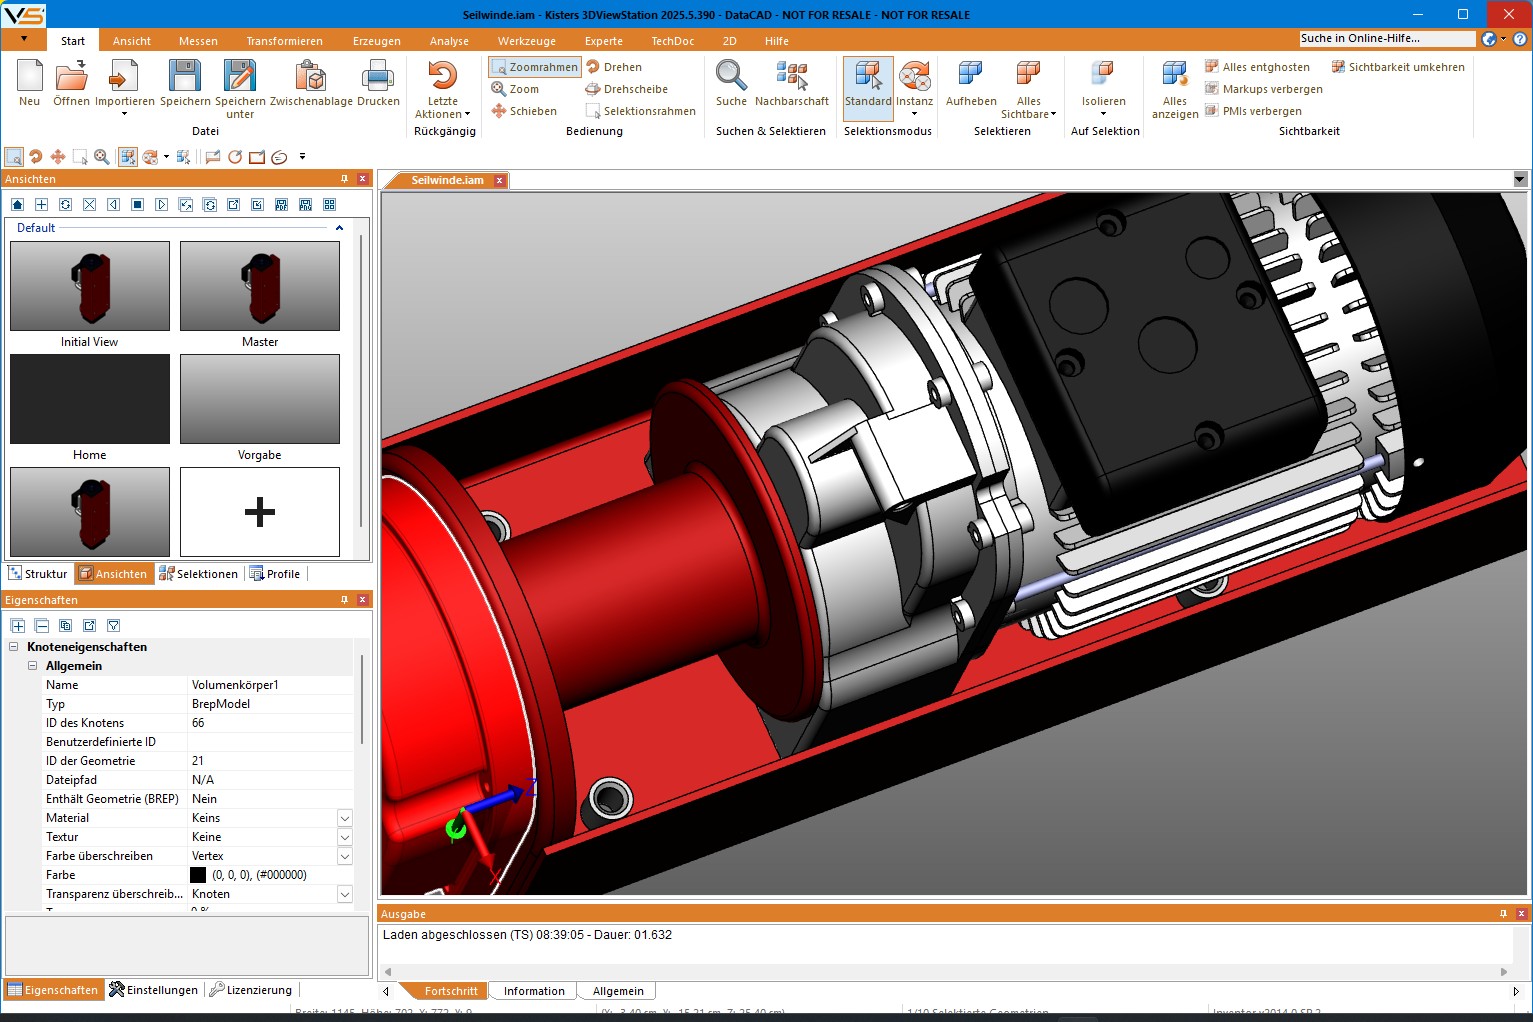Switch to the Struktur panel tab
Image resolution: width=1533 pixels, height=1022 pixels.
38,574
